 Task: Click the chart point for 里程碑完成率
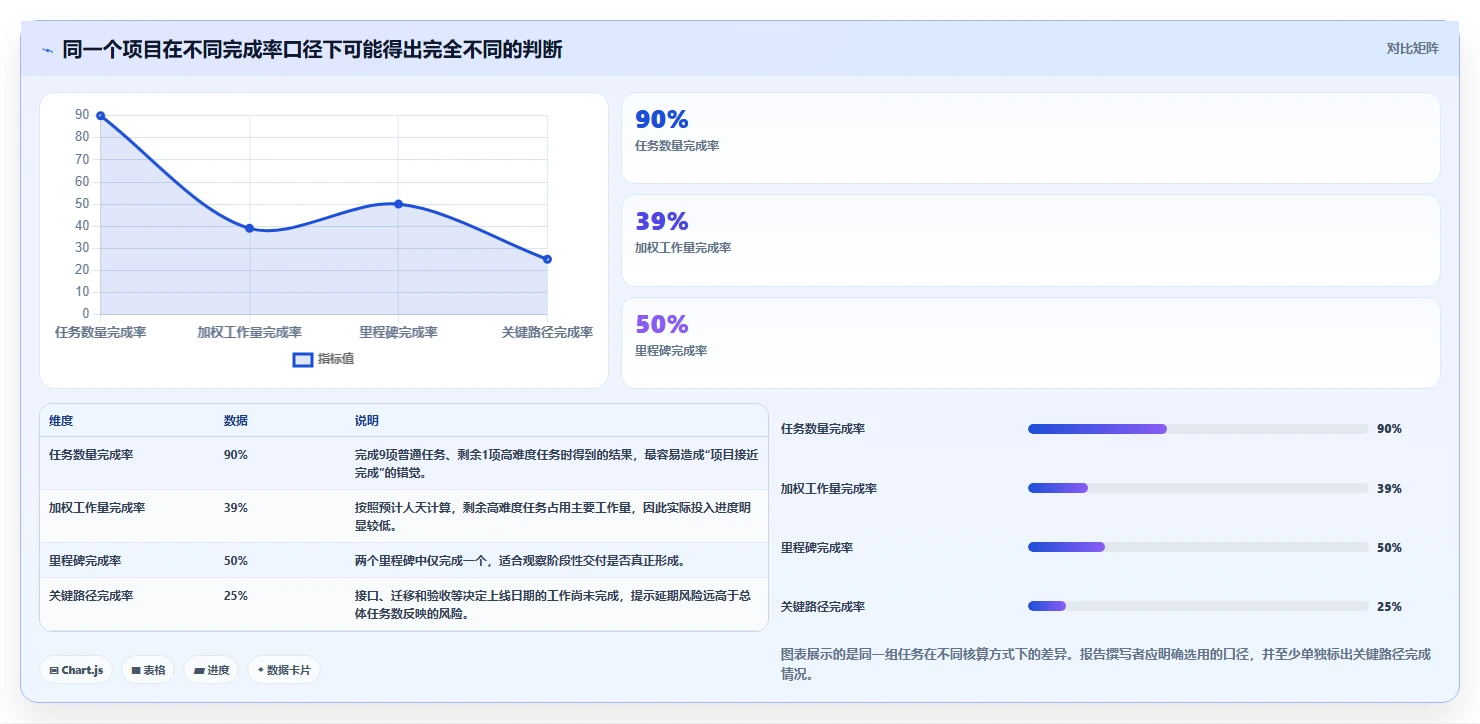[398, 204]
